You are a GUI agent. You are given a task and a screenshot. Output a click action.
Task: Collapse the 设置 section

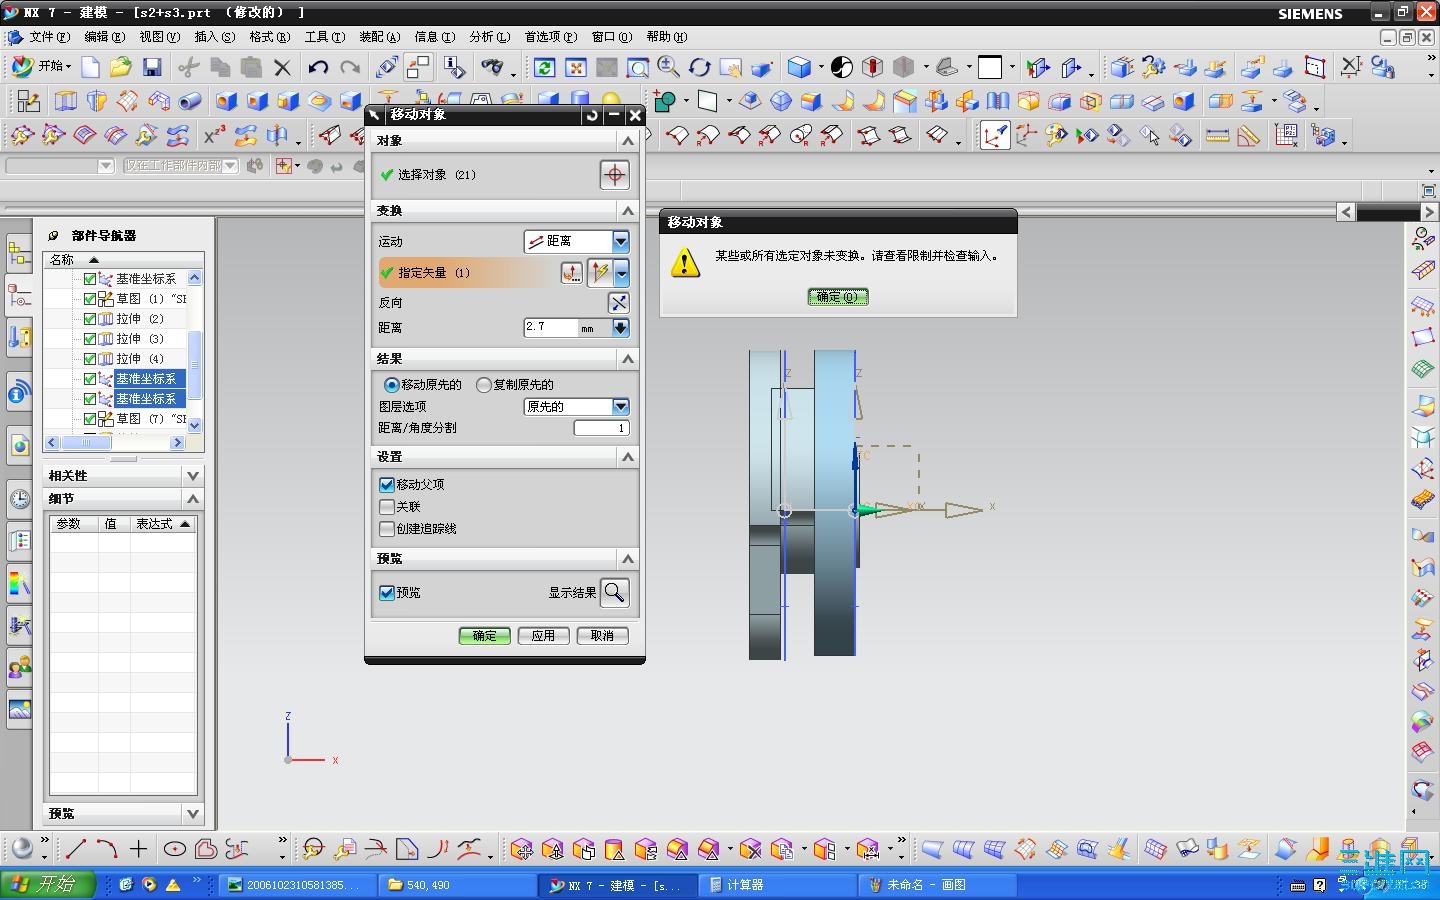(x=628, y=457)
